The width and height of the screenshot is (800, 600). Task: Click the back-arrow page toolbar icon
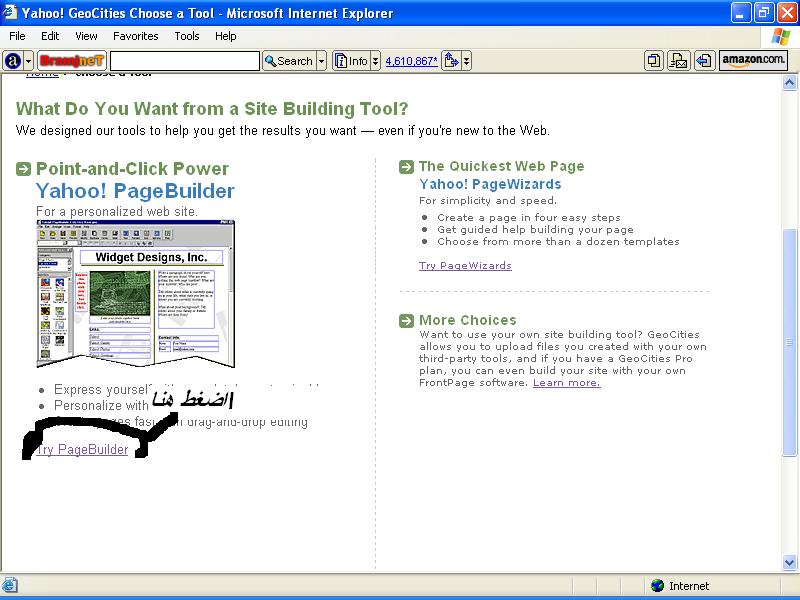coord(705,61)
